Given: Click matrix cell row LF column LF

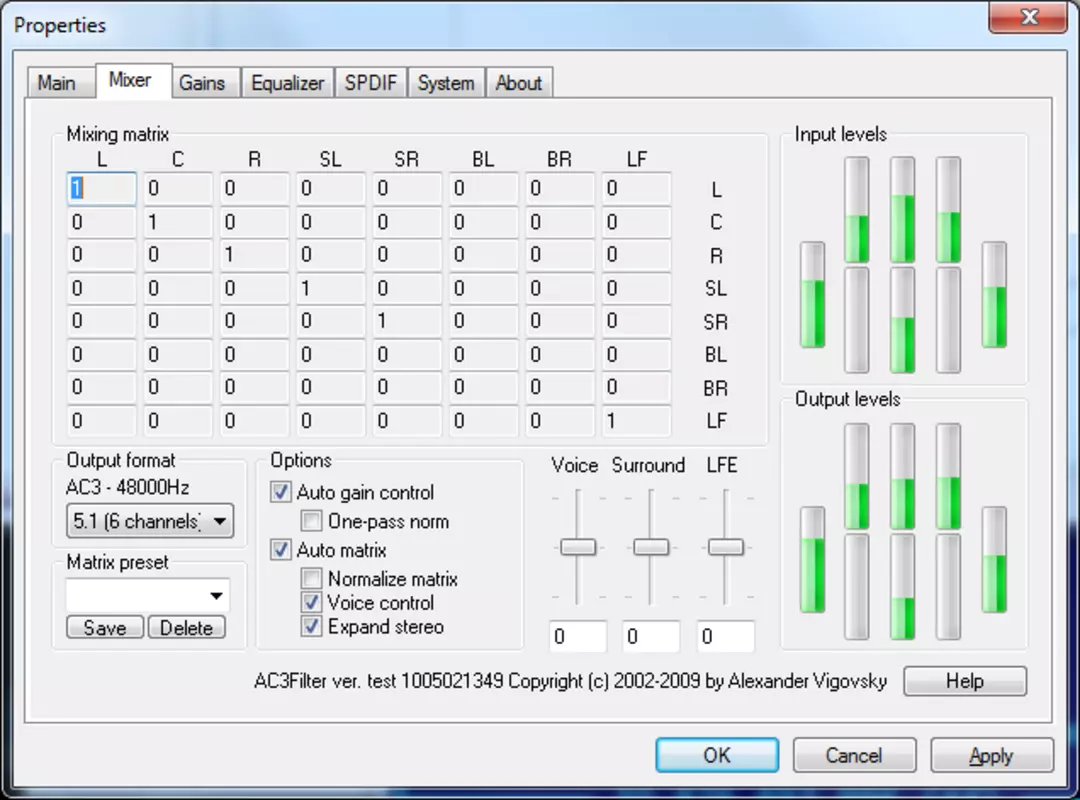Looking at the screenshot, I should click(636, 420).
